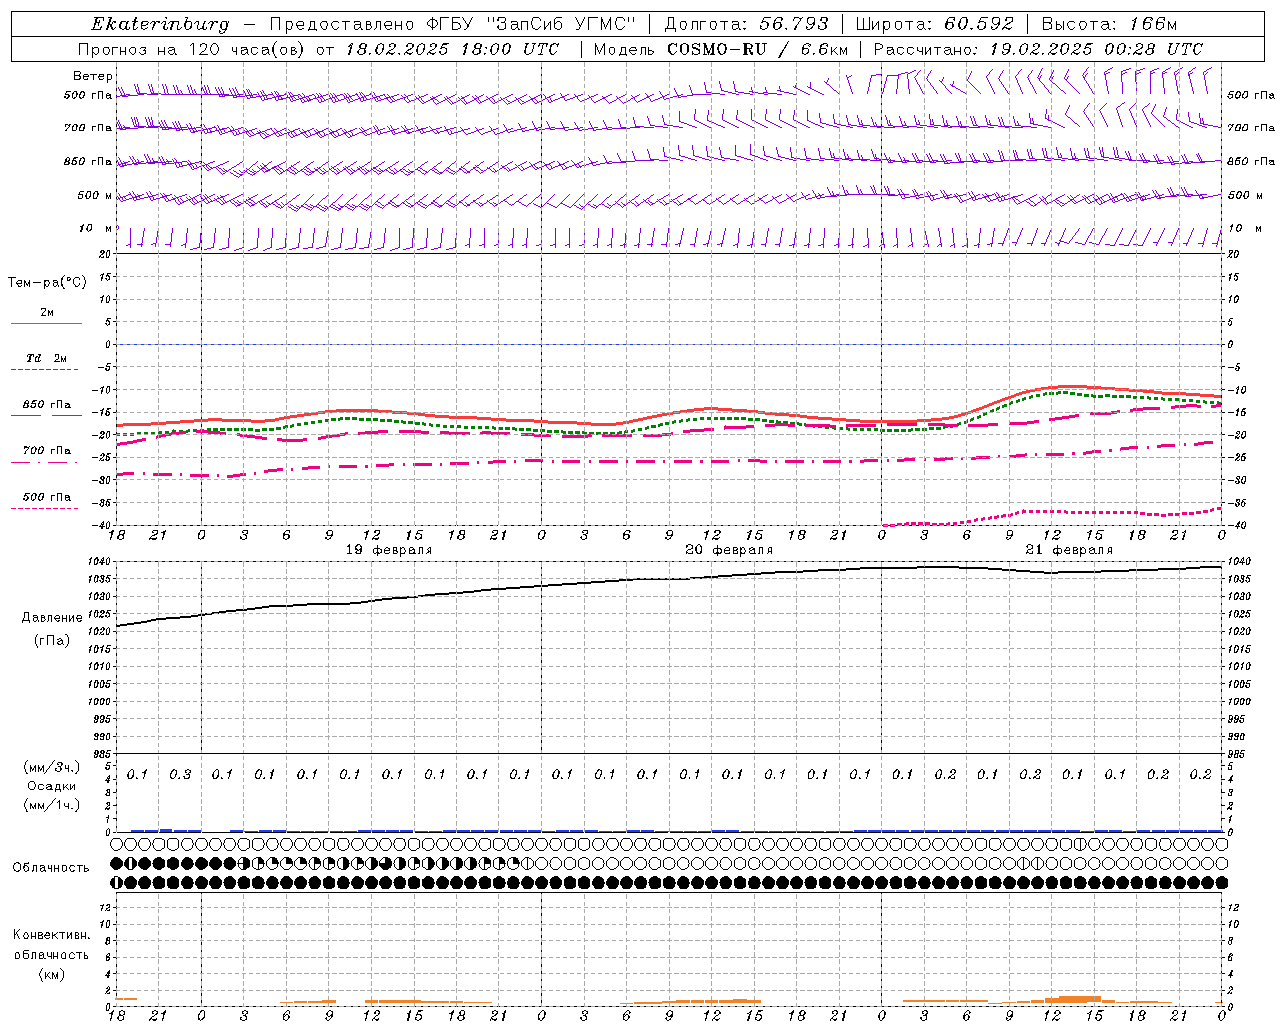Click the (мм/3ч.) unit label
Screen dimensions: 1280x1024
coord(52,767)
